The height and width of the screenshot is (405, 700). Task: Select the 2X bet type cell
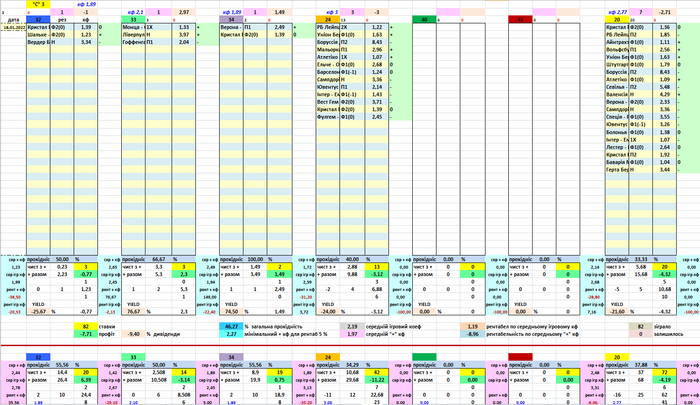click(x=352, y=27)
